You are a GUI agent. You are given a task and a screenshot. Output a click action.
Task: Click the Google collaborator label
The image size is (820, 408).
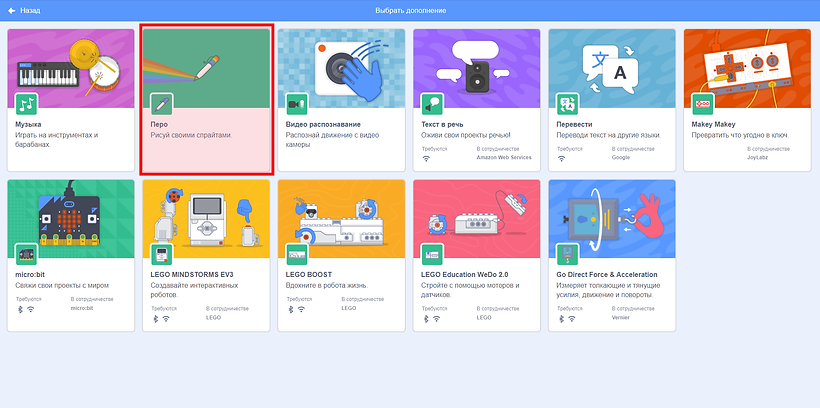pos(621,157)
